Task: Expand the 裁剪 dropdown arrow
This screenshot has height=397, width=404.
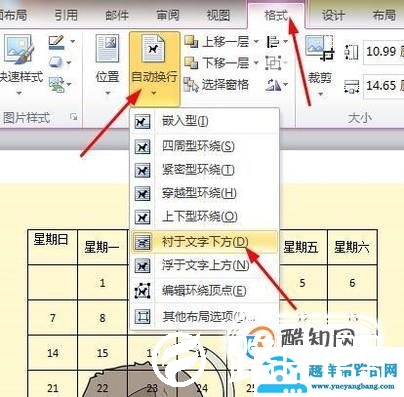Action: tap(320, 94)
